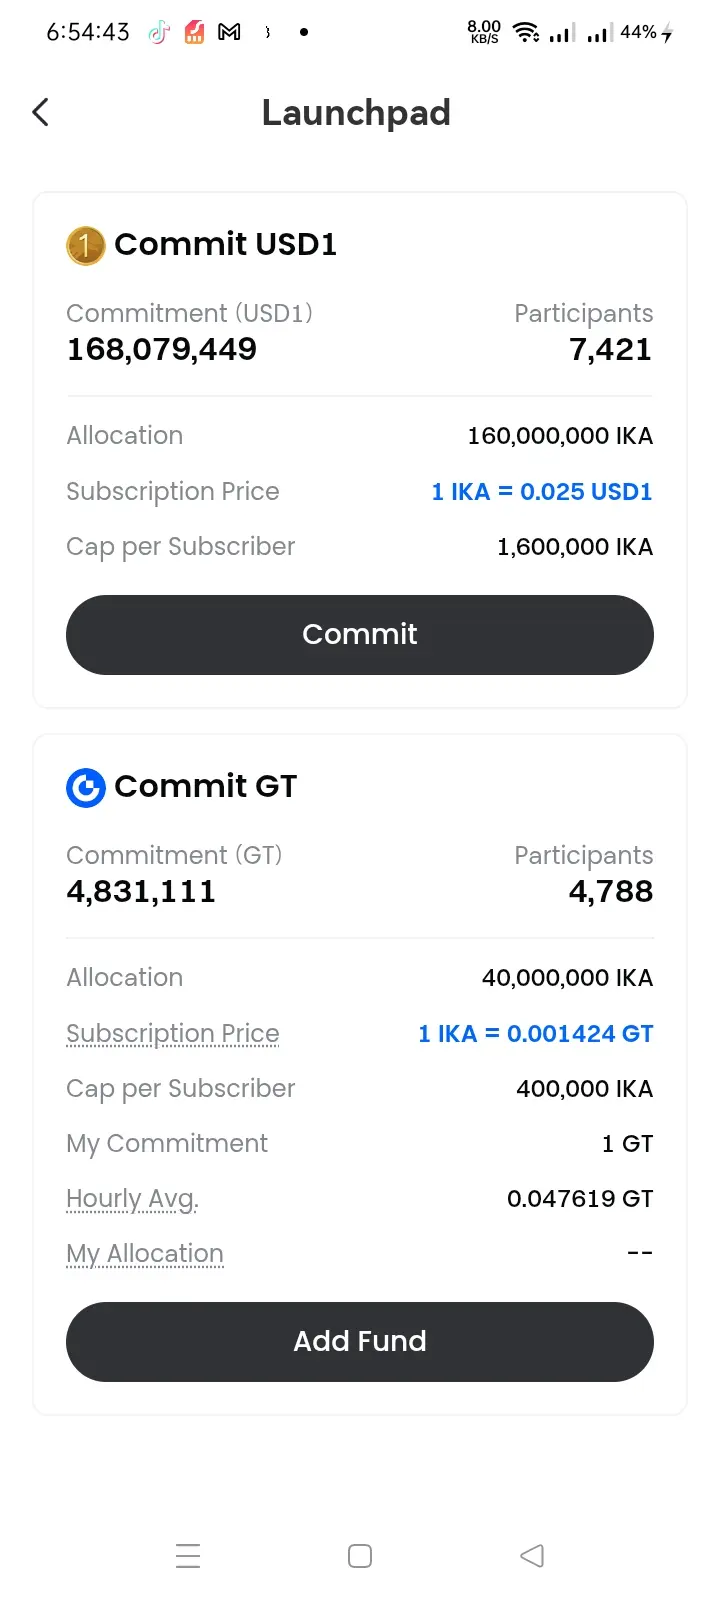Tap the Launchpad page title
This screenshot has width=720, height=1600.
pyautogui.click(x=356, y=113)
